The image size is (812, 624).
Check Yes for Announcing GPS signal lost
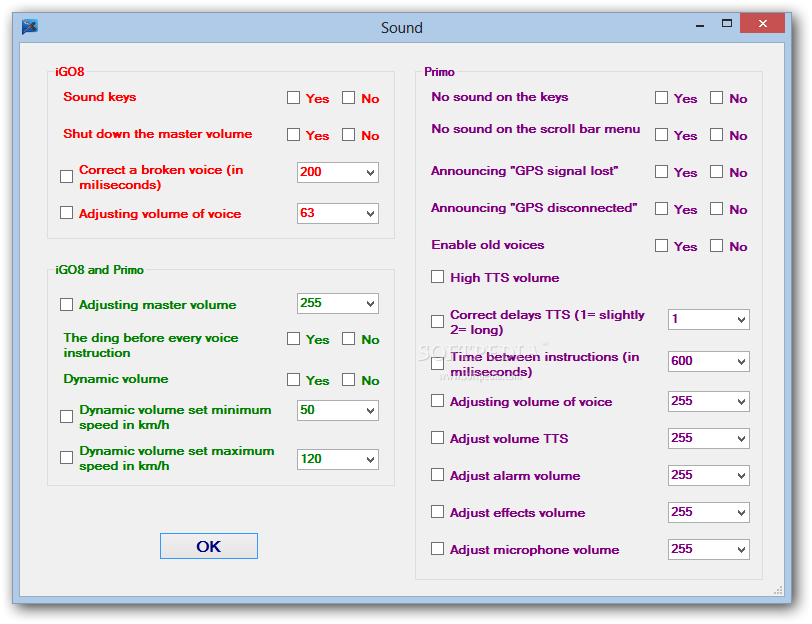click(x=661, y=171)
